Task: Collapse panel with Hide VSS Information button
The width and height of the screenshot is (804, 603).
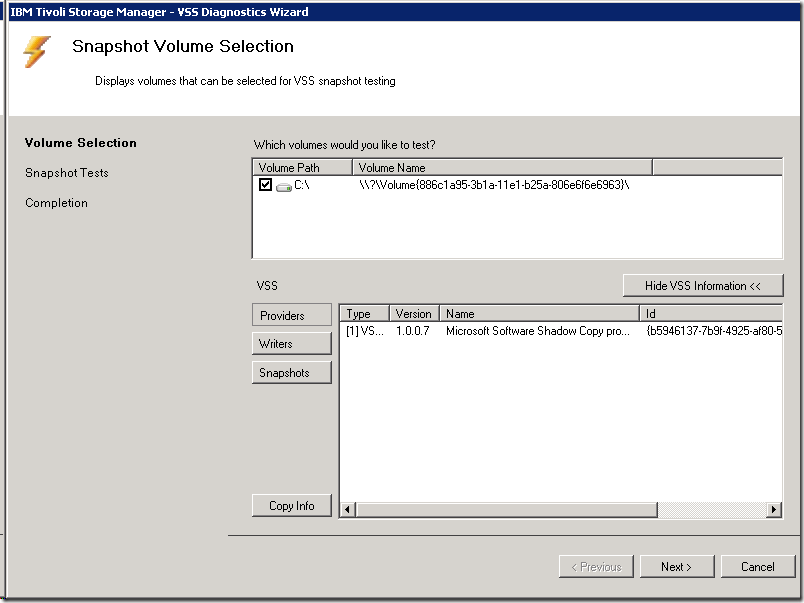Action: pyautogui.click(x=702, y=286)
